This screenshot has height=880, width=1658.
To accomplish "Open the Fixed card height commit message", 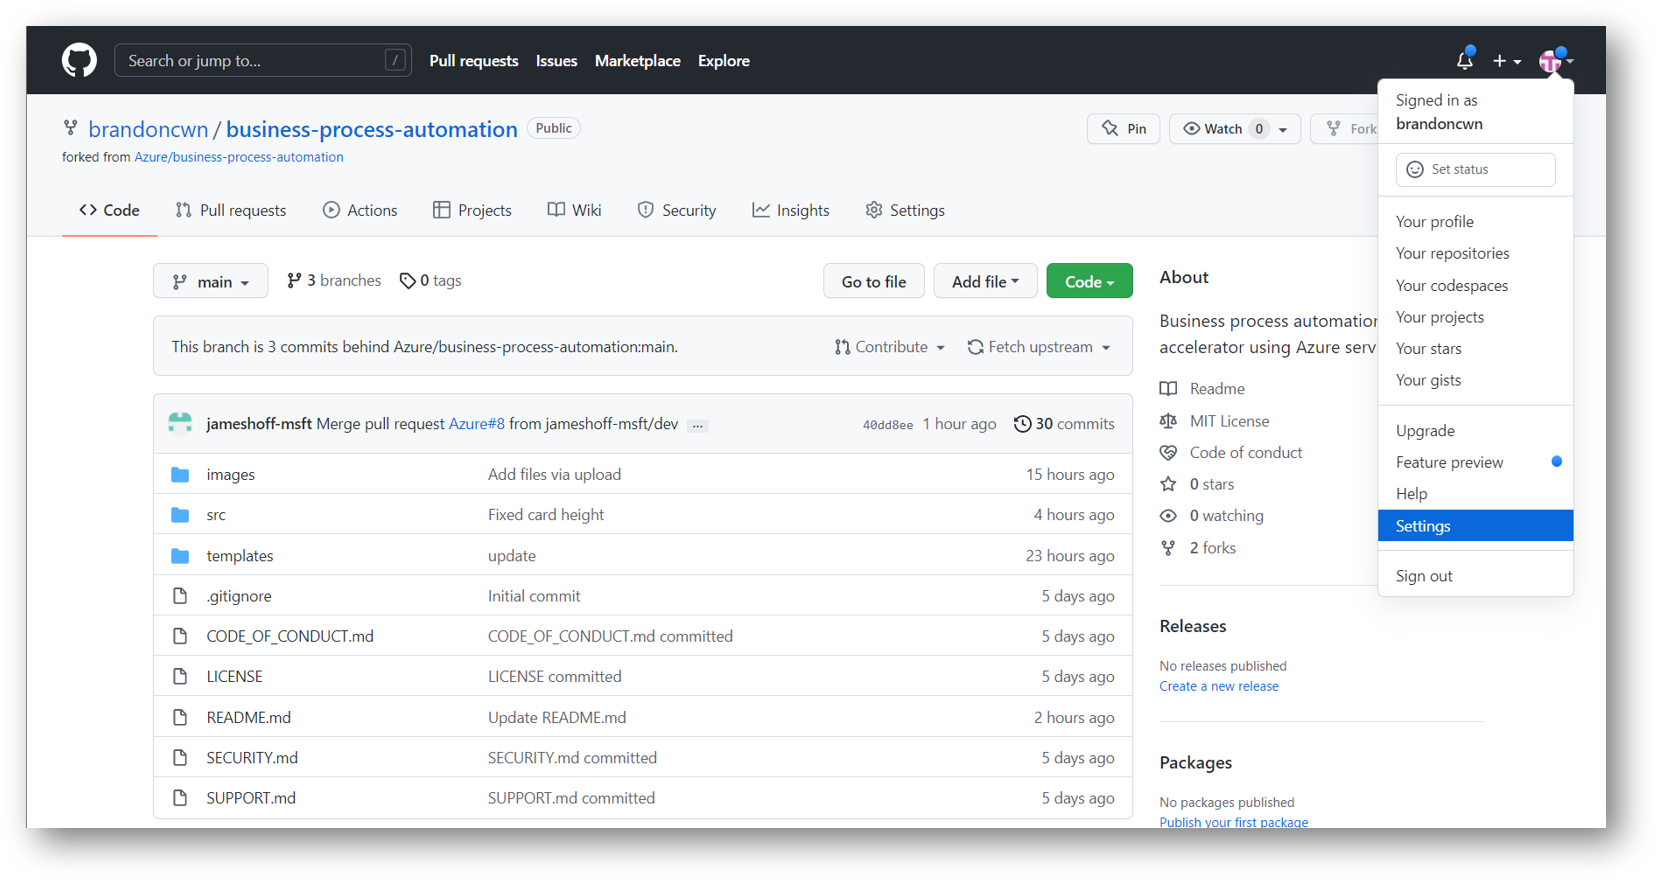I will point(546,515).
